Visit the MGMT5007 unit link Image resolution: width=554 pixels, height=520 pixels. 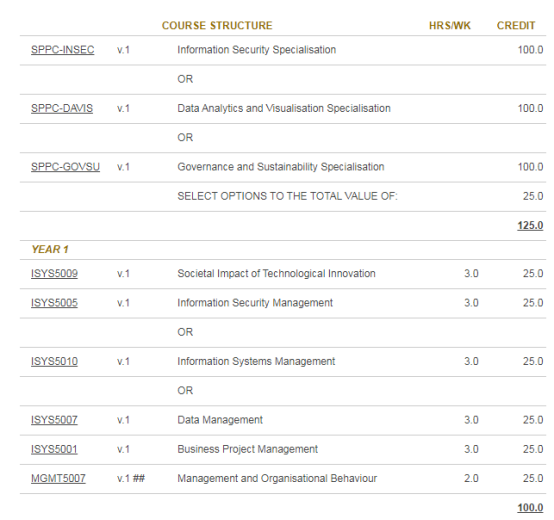tap(58, 479)
